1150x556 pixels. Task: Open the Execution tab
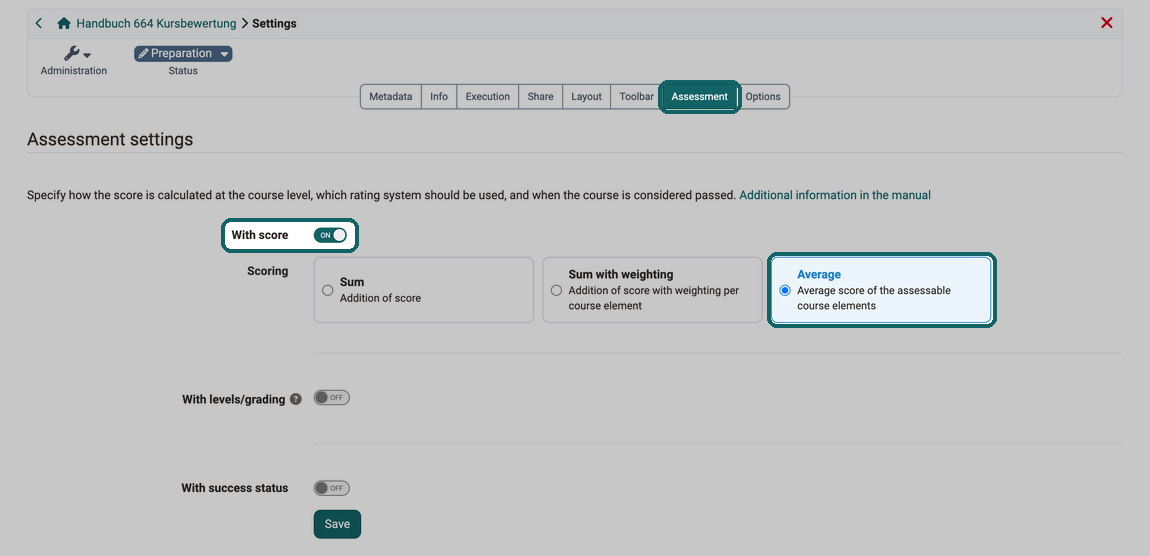point(488,97)
